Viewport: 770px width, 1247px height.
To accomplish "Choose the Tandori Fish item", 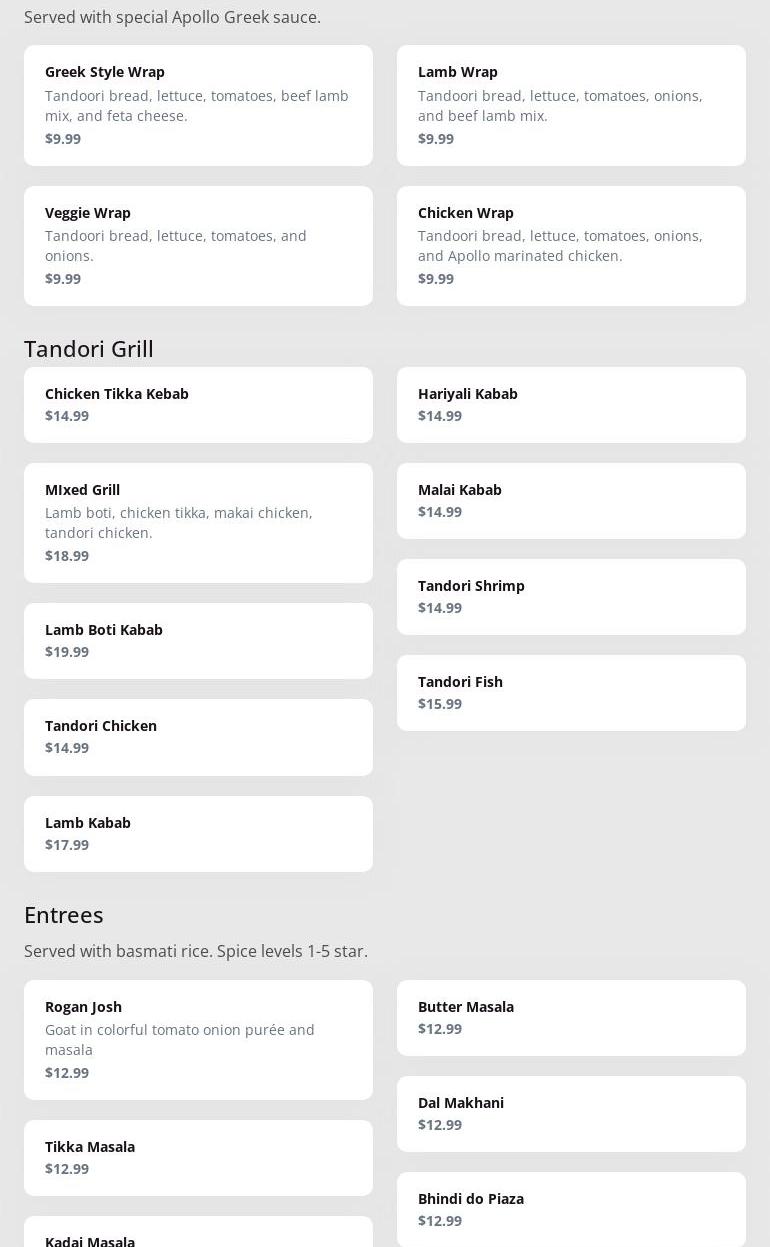I will tap(571, 692).
